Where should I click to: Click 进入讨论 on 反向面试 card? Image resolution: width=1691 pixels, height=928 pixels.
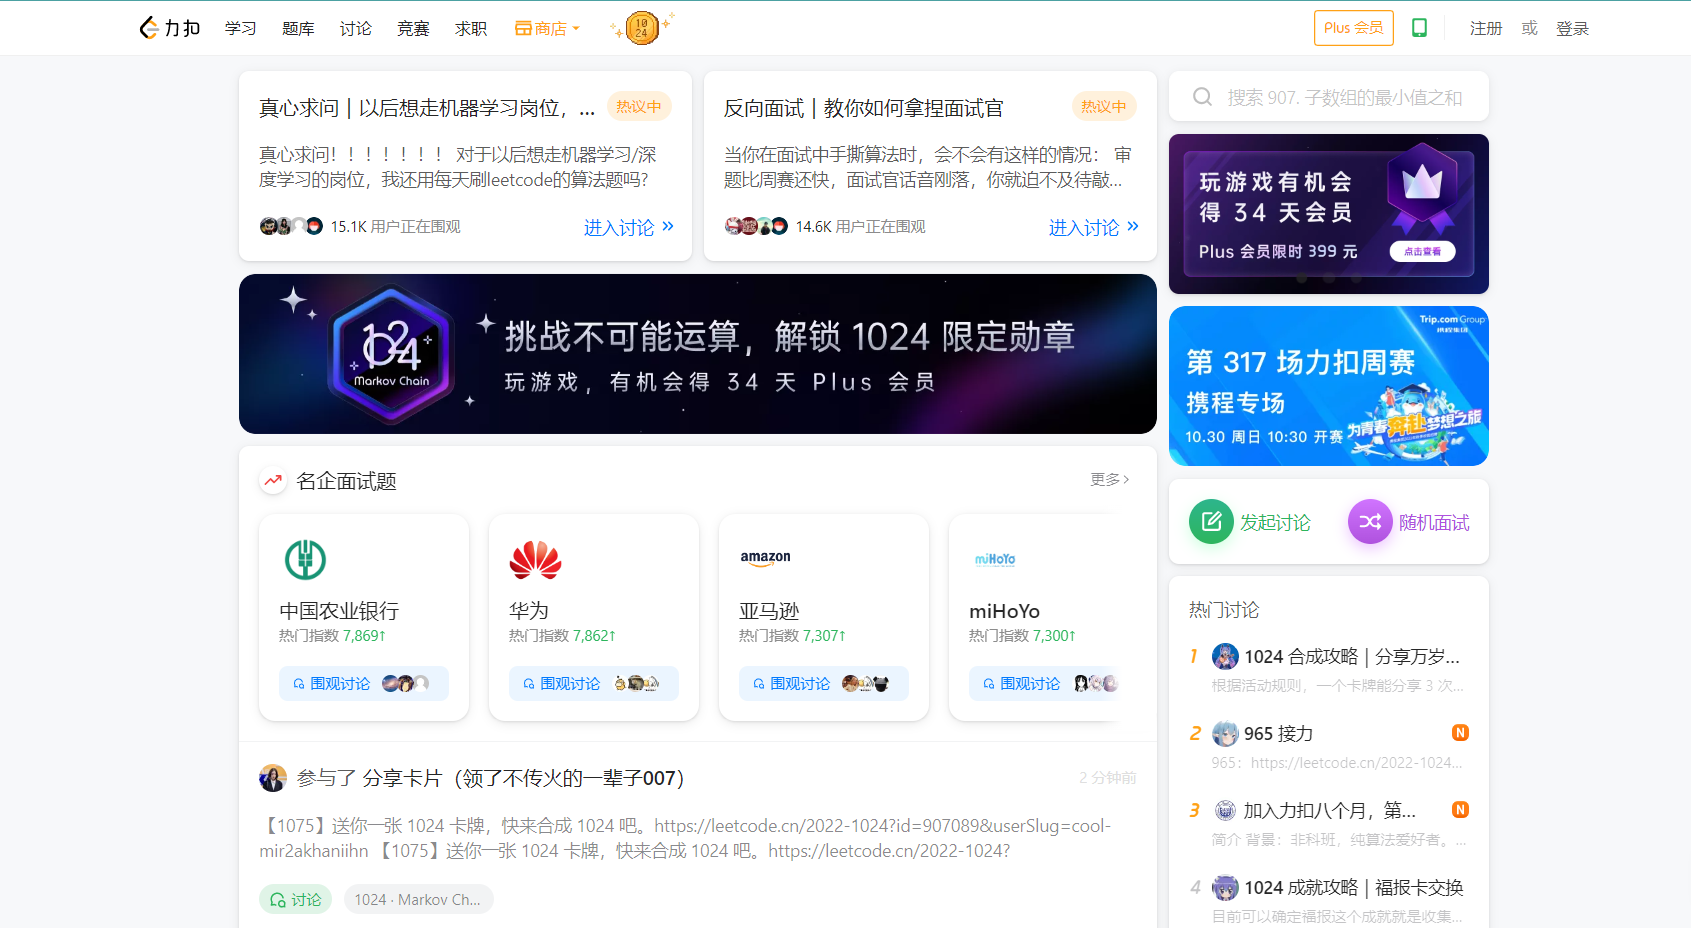pos(1094,227)
